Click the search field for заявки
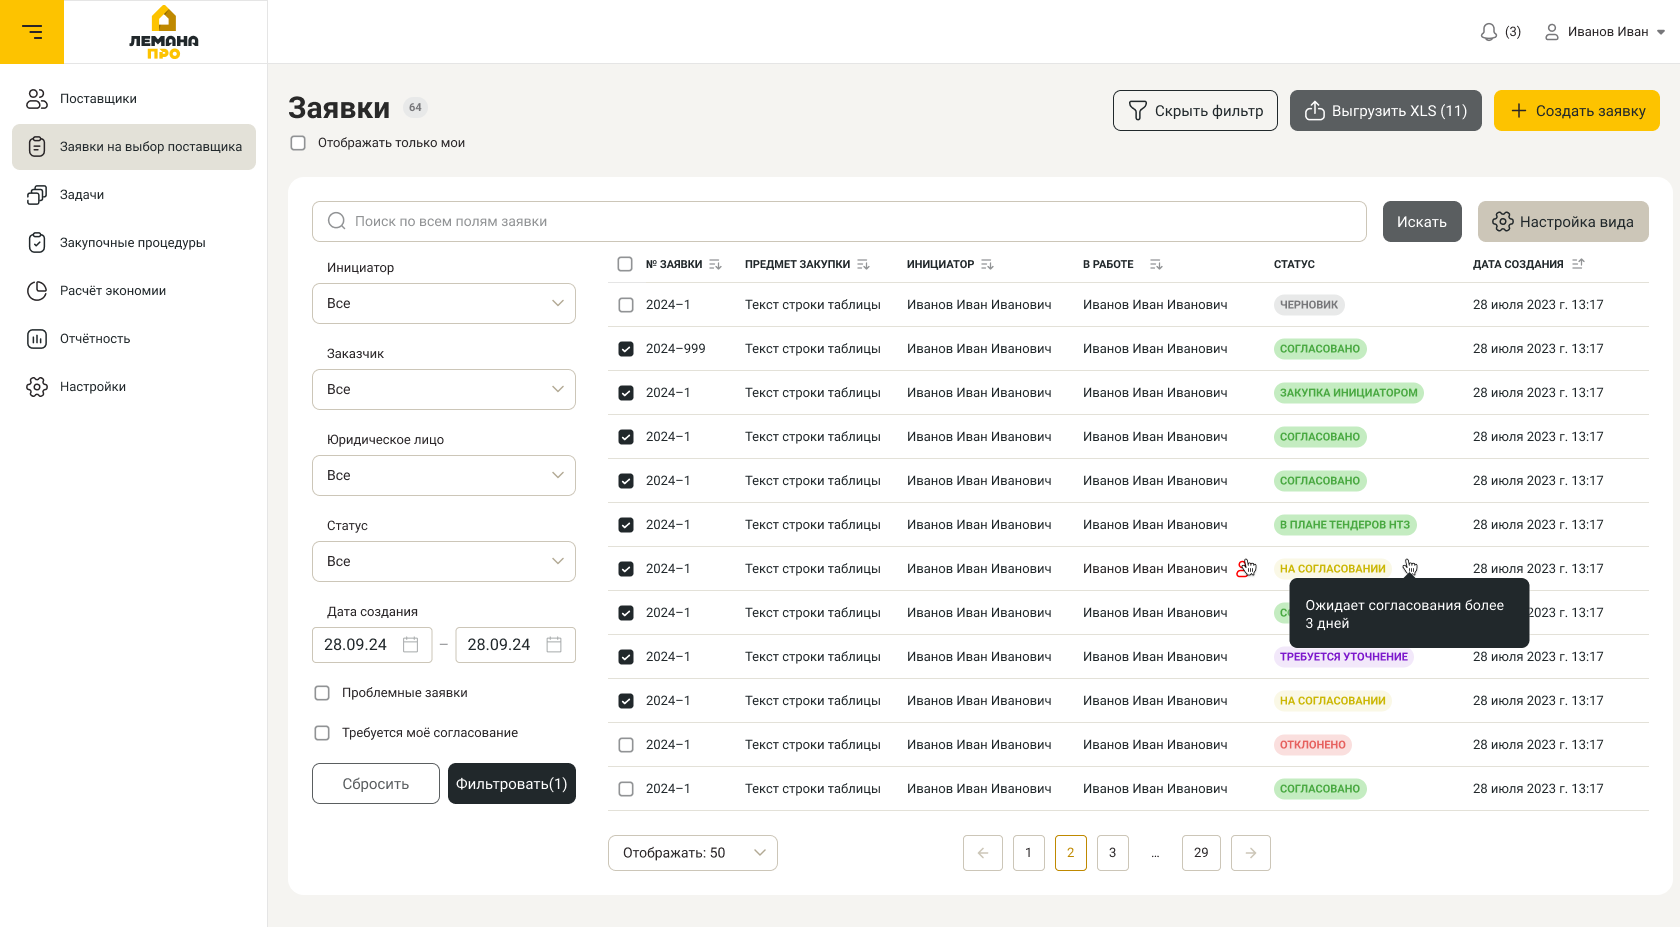The image size is (1680, 927). pos(839,221)
